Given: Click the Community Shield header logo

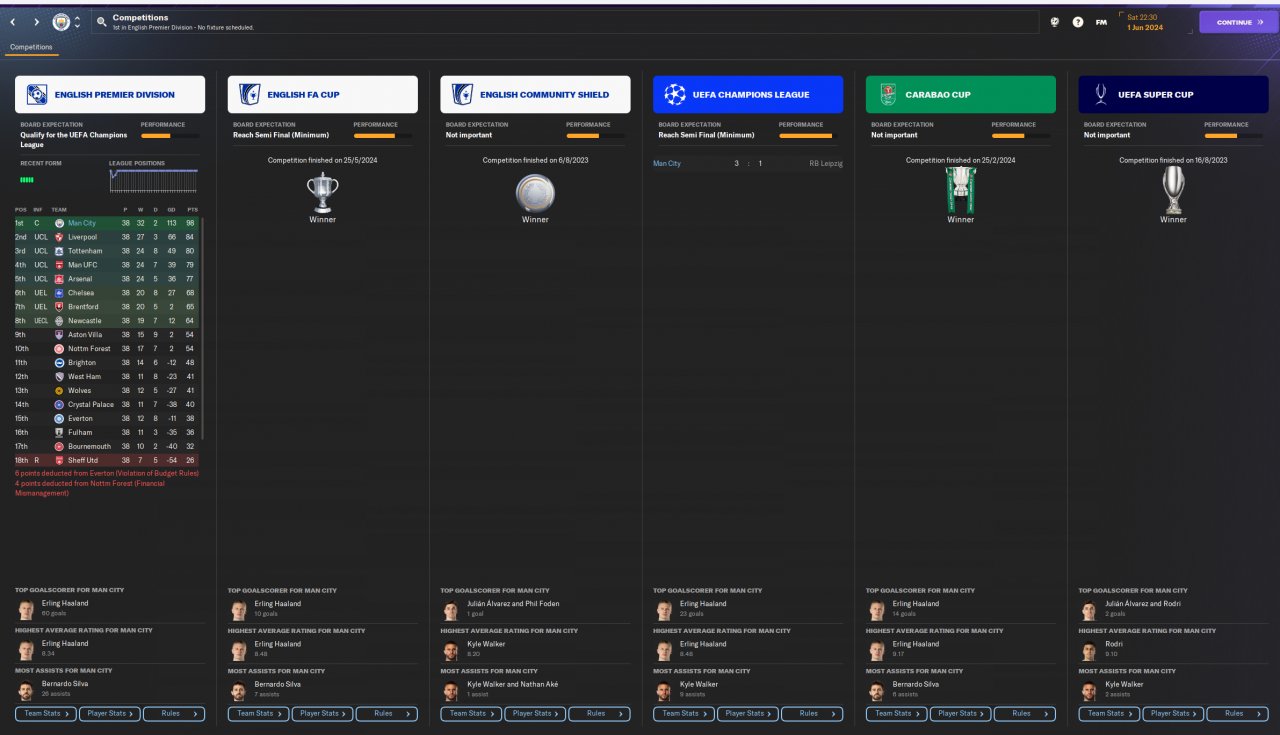Looking at the screenshot, I should coord(462,95).
